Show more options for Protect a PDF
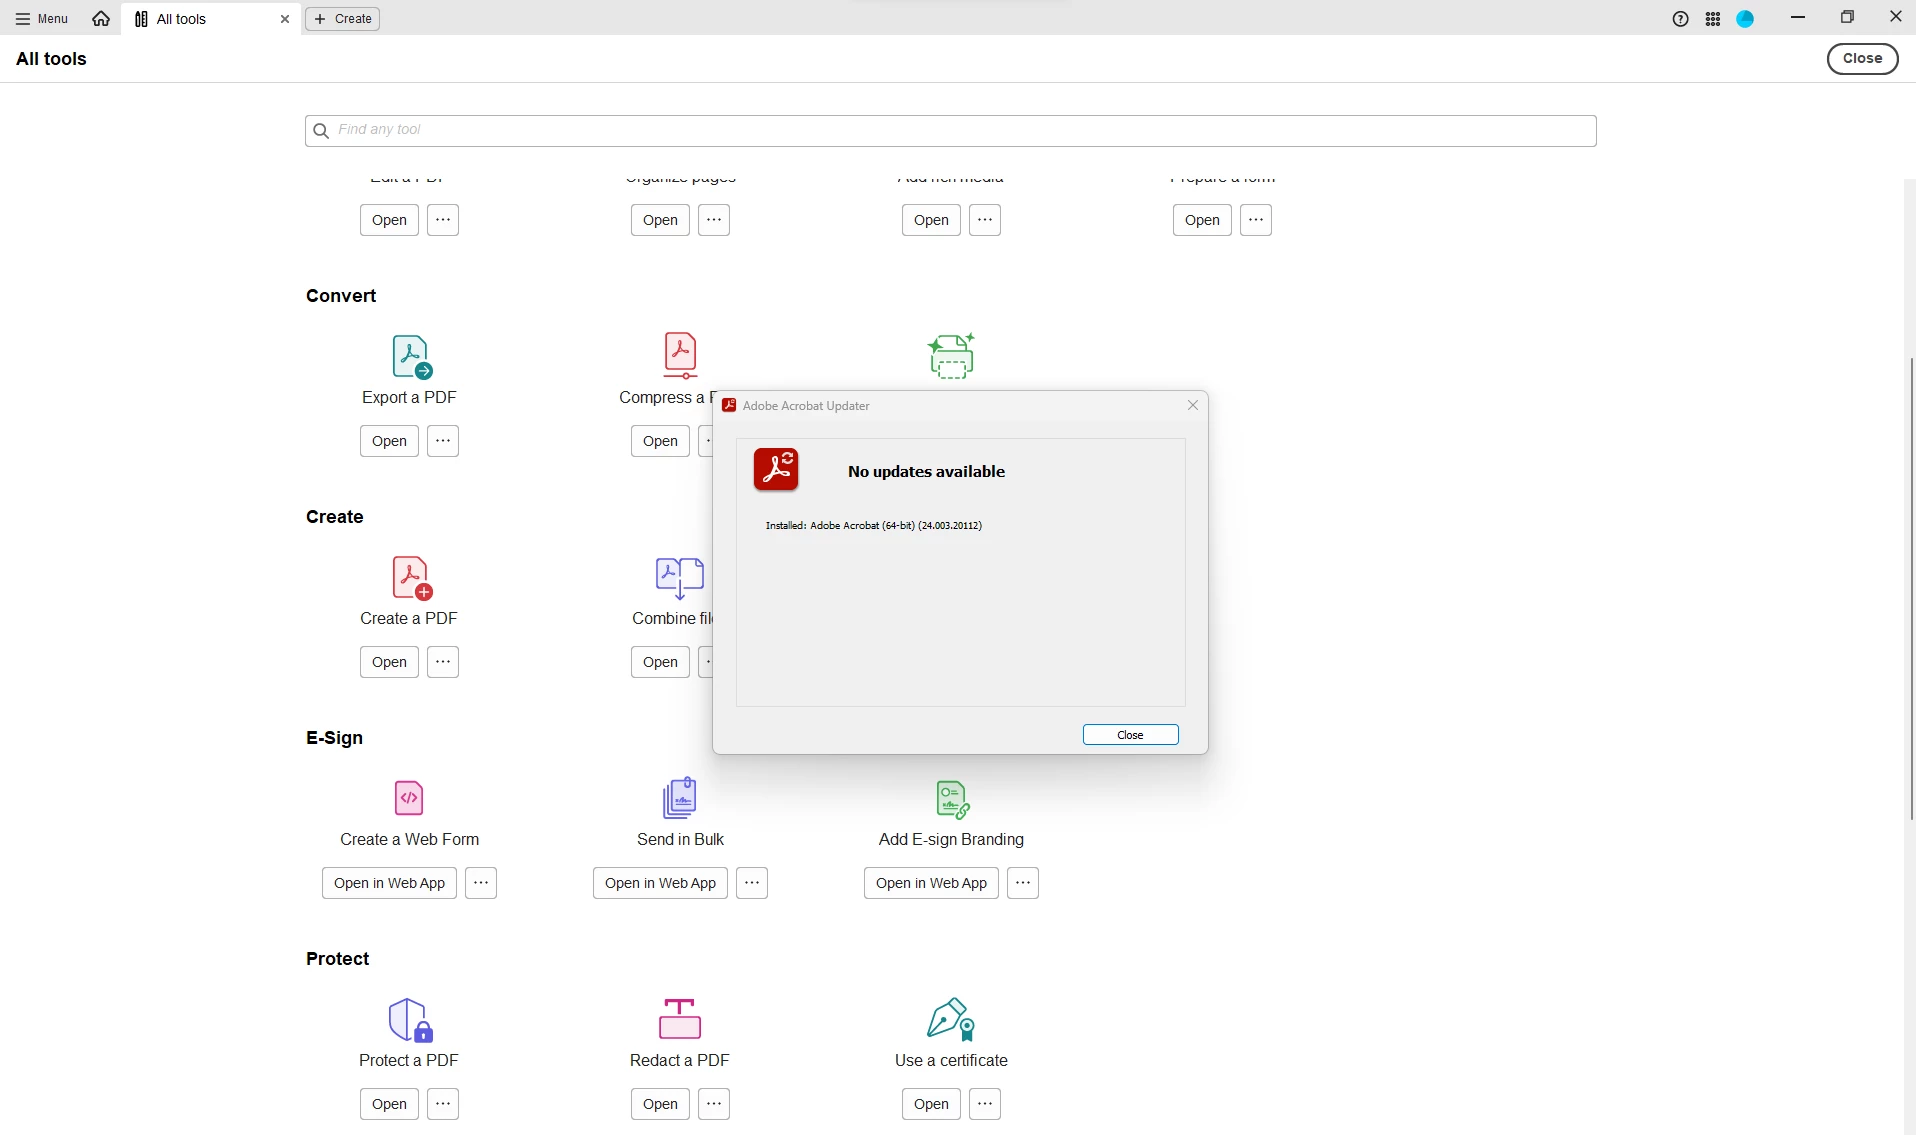This screenshot has width=1916, height=1135. [443, 1104]
